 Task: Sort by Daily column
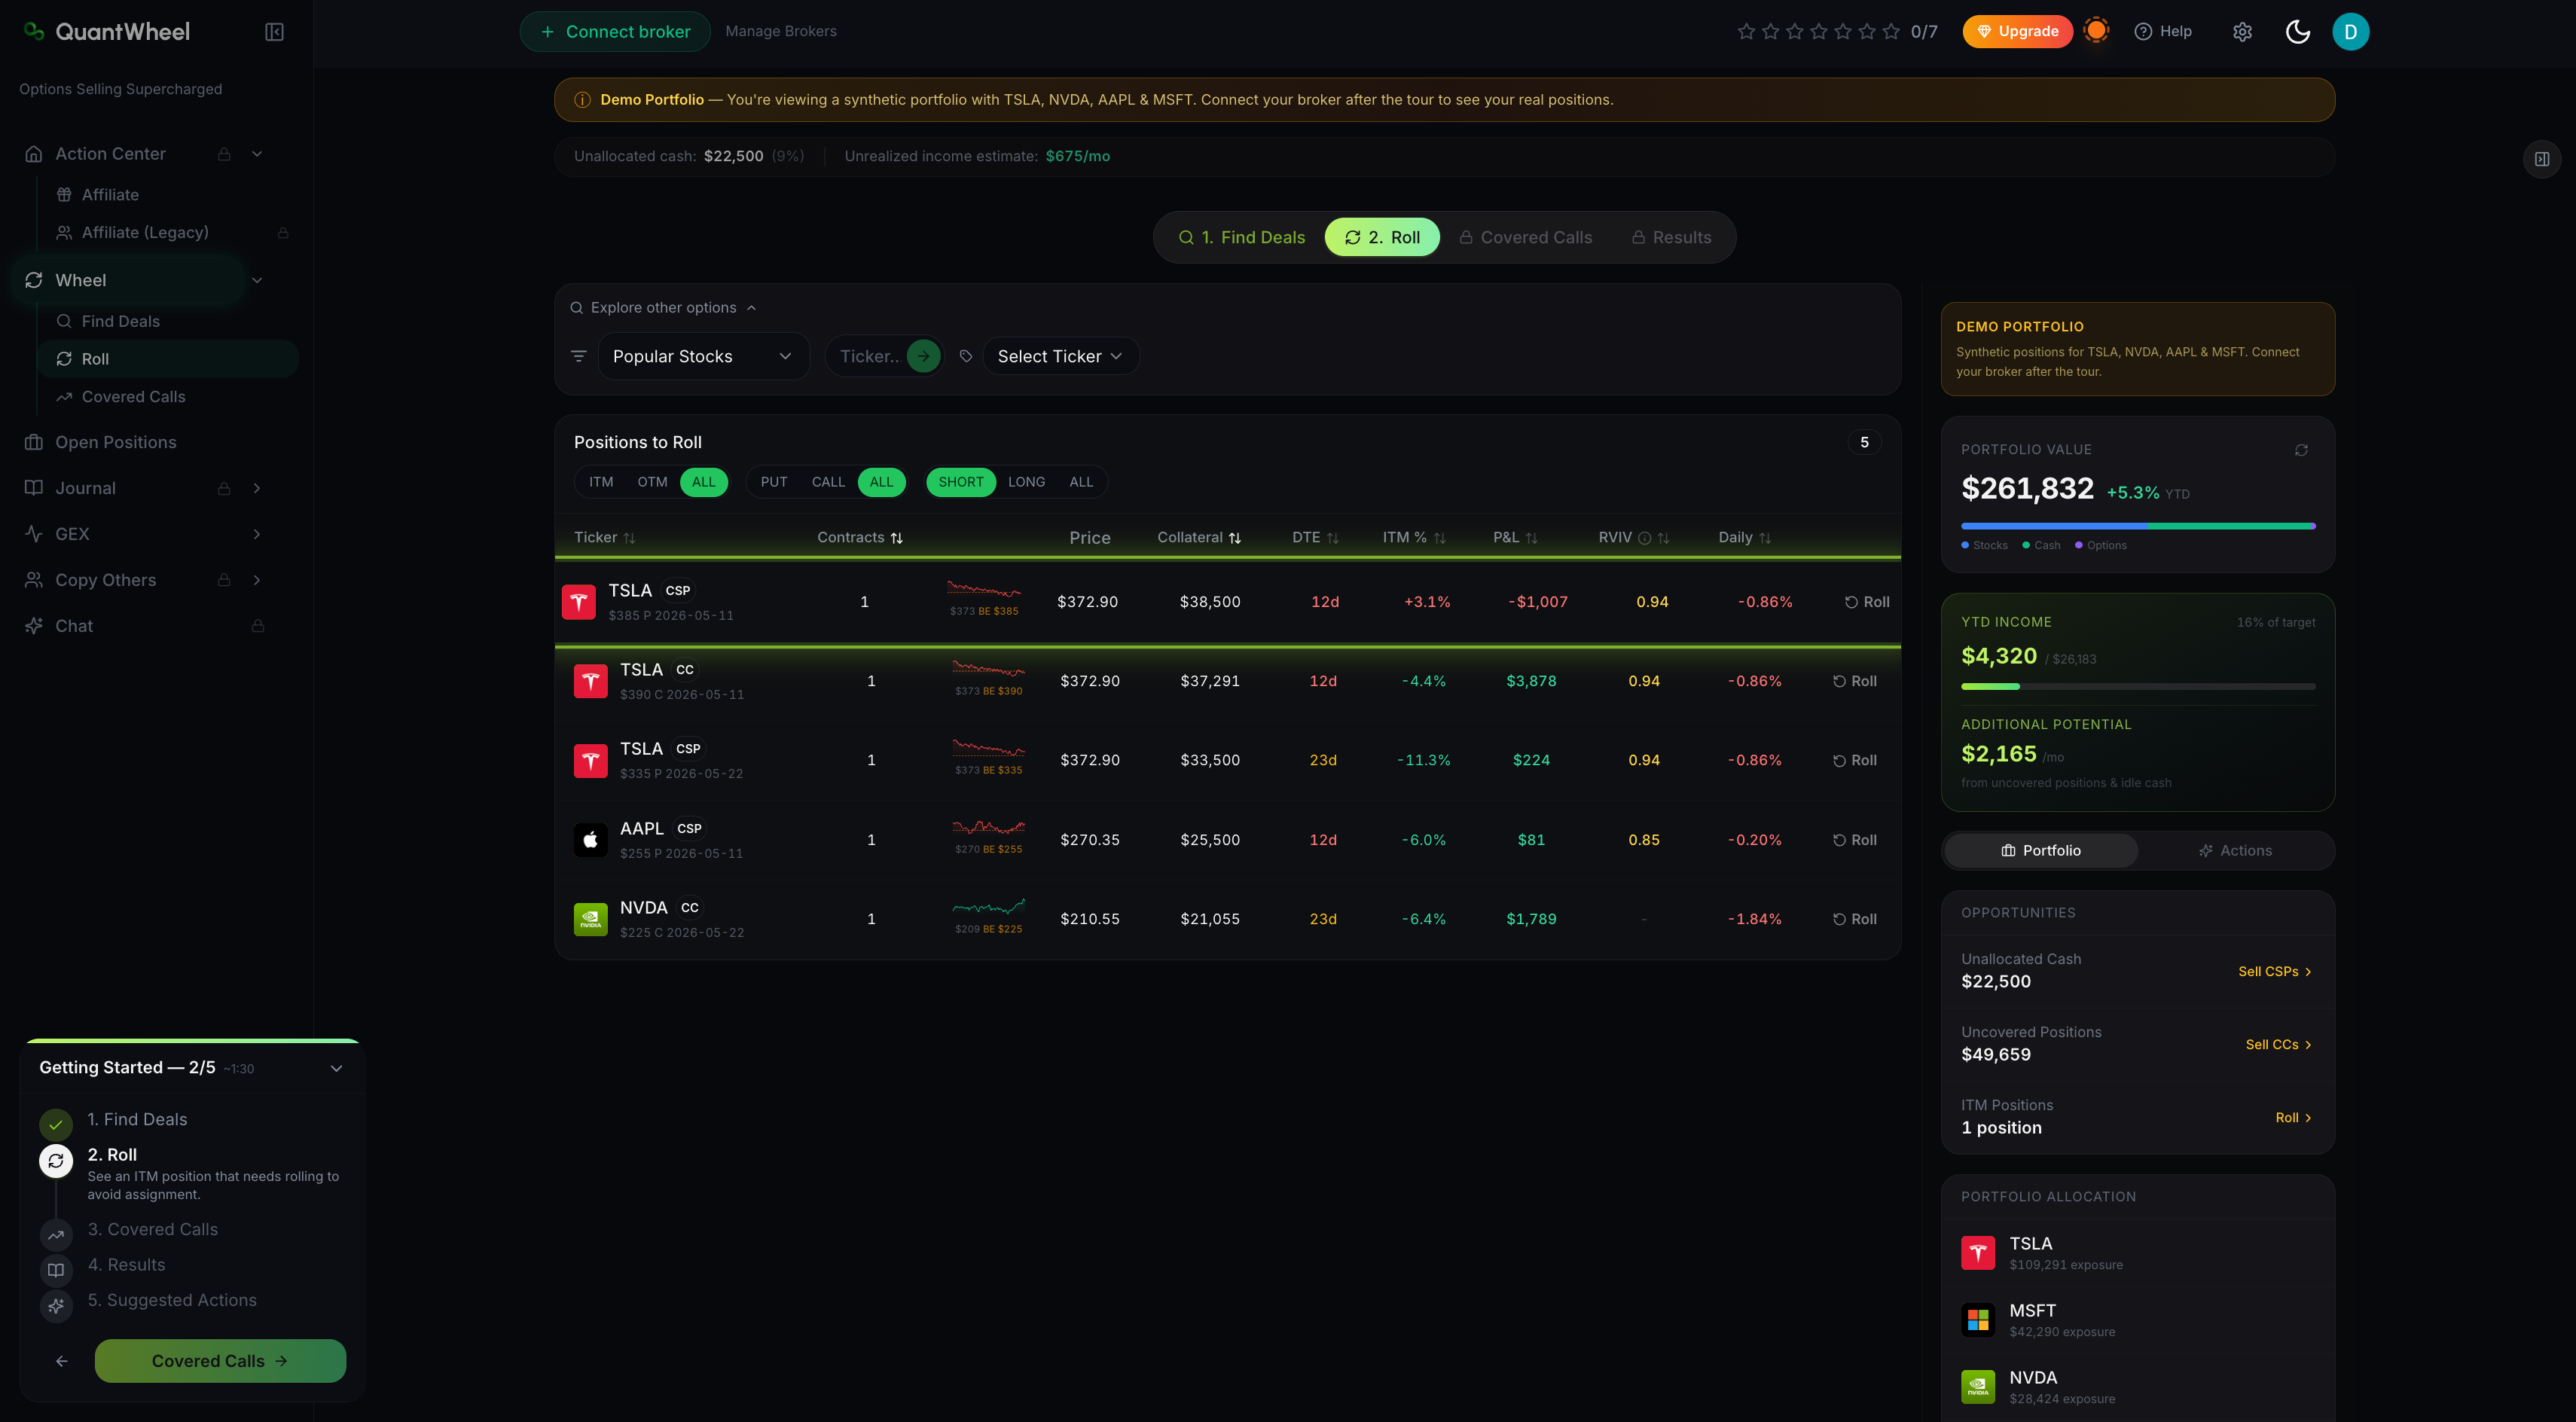[x=1744, y=538]
